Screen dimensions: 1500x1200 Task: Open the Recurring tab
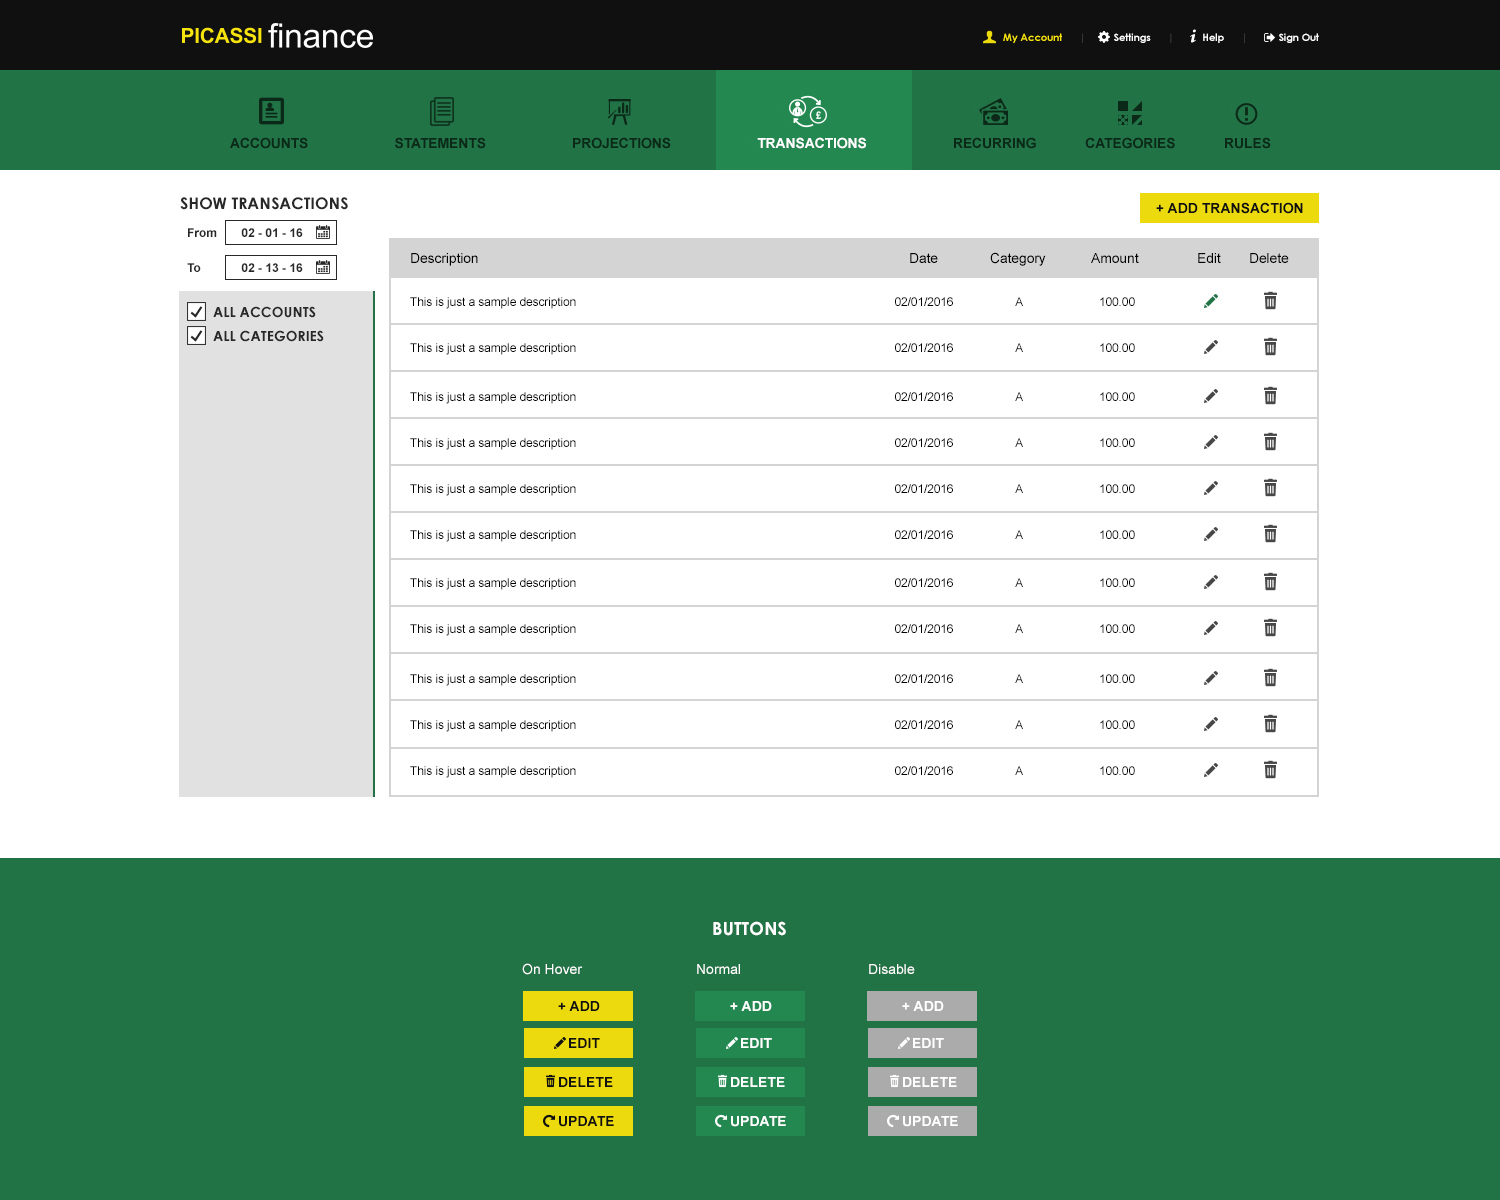point(994,122)
